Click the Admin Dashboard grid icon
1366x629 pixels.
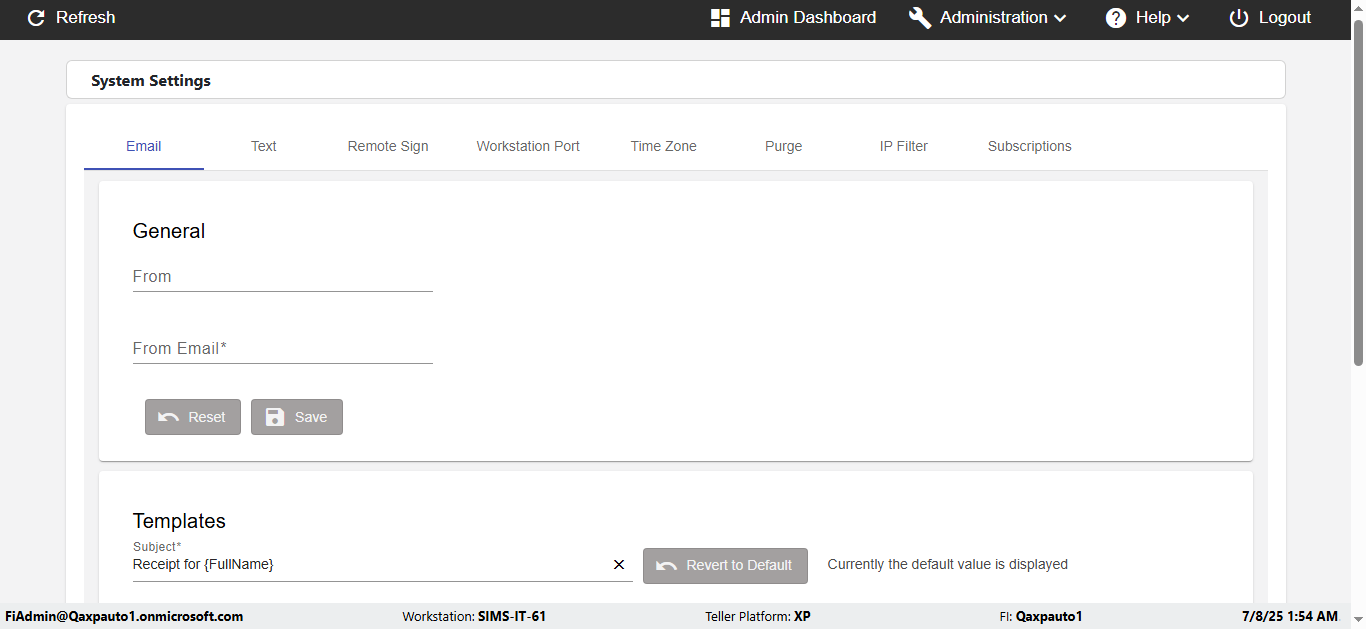(x=720, y=18)
